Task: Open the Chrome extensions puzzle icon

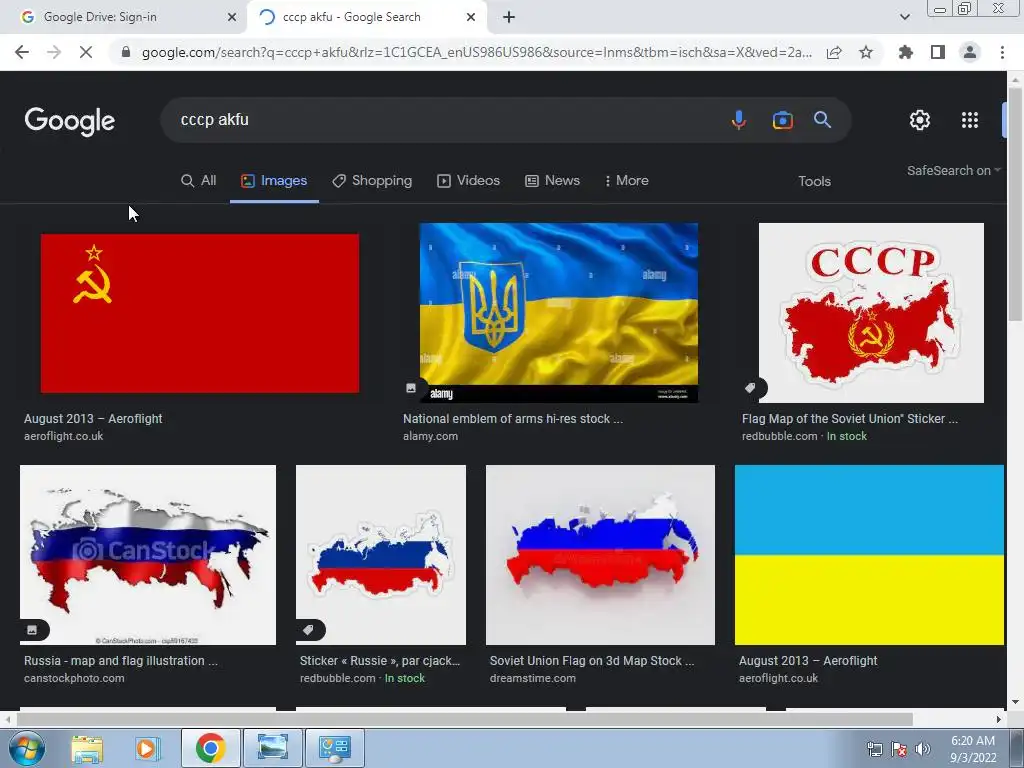Action: pos(906,52)
